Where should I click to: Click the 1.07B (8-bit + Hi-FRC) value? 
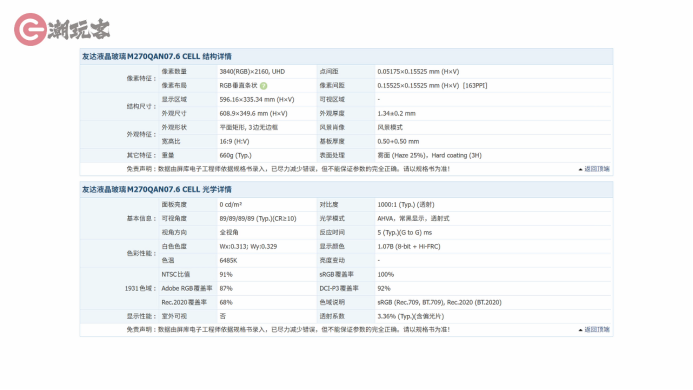point(409,247)
